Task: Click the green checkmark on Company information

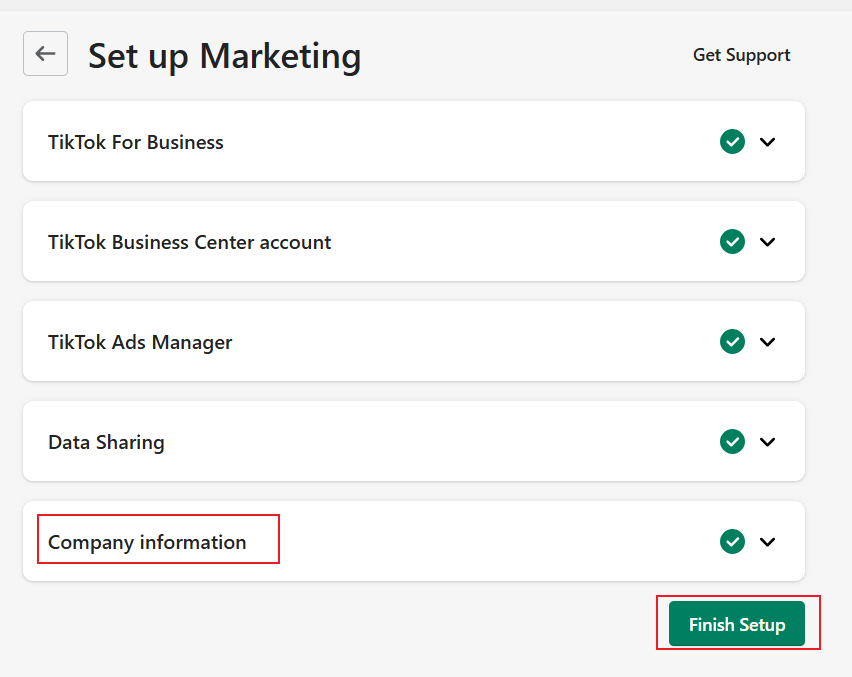Action: (732, 541)
